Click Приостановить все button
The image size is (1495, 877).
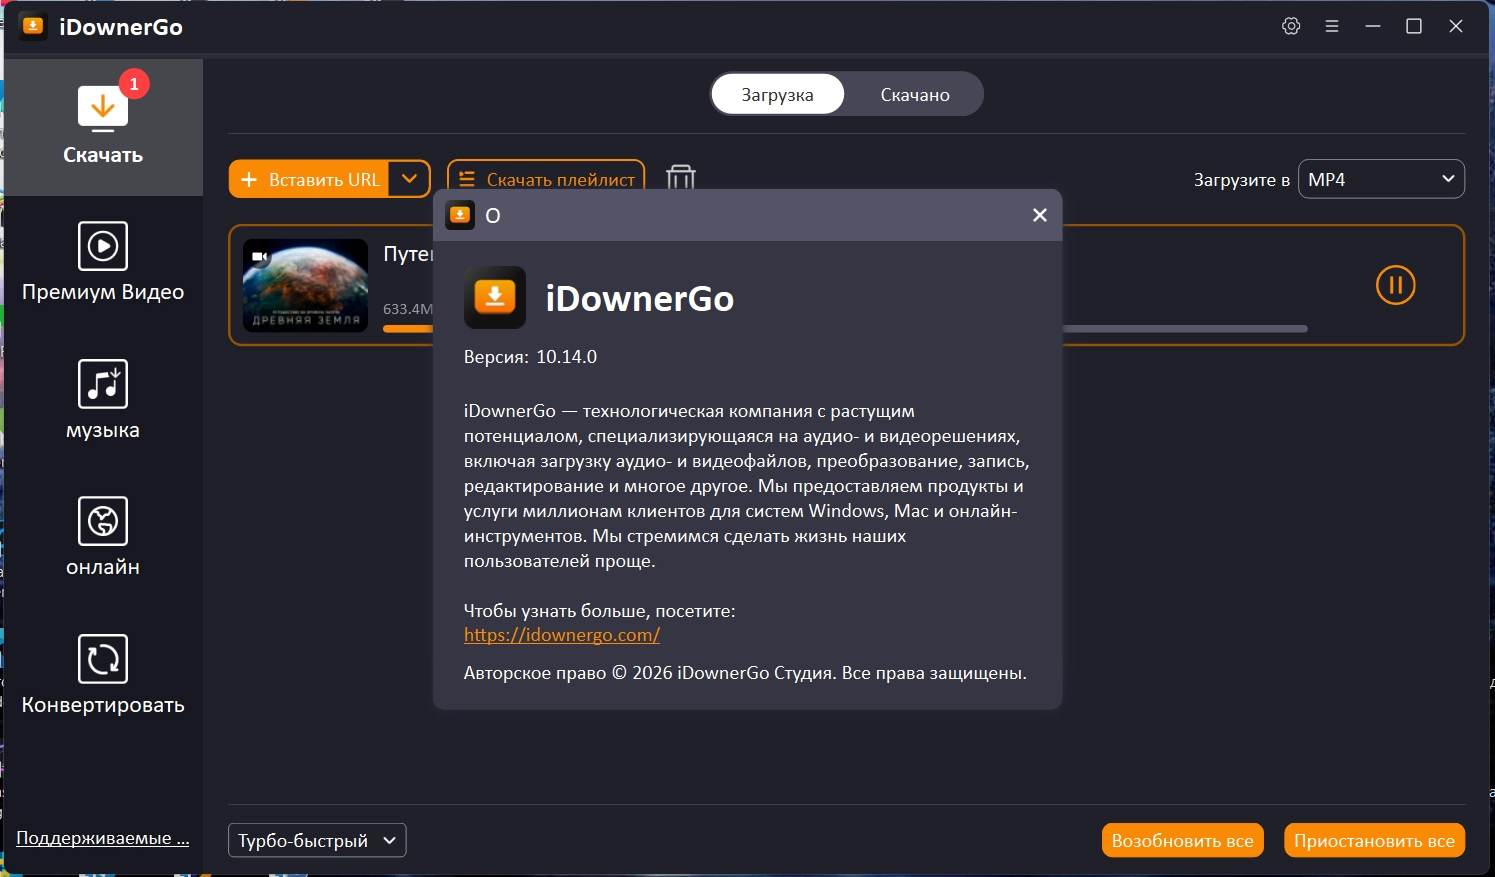point(1374,840)
